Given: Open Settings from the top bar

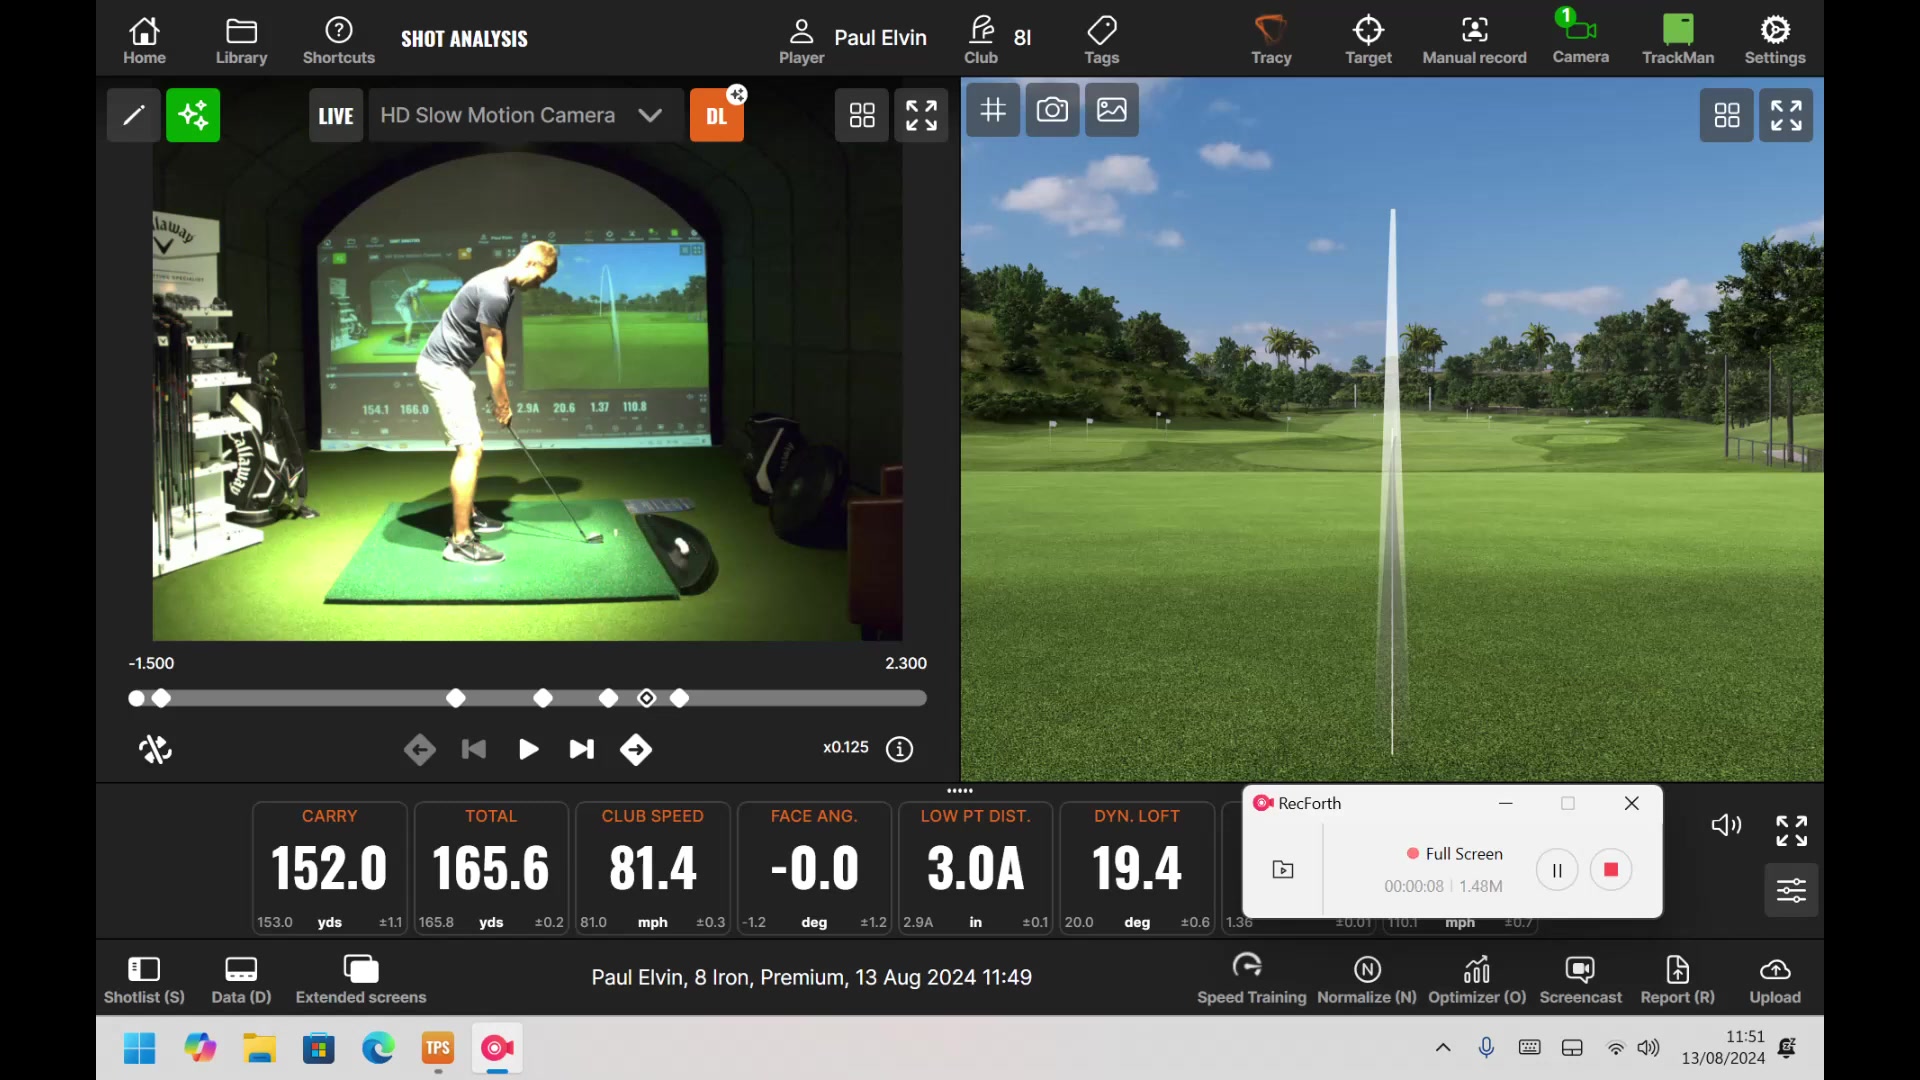Looking at the screenshot, I should pyautogui.click(x=1775, y=38).
